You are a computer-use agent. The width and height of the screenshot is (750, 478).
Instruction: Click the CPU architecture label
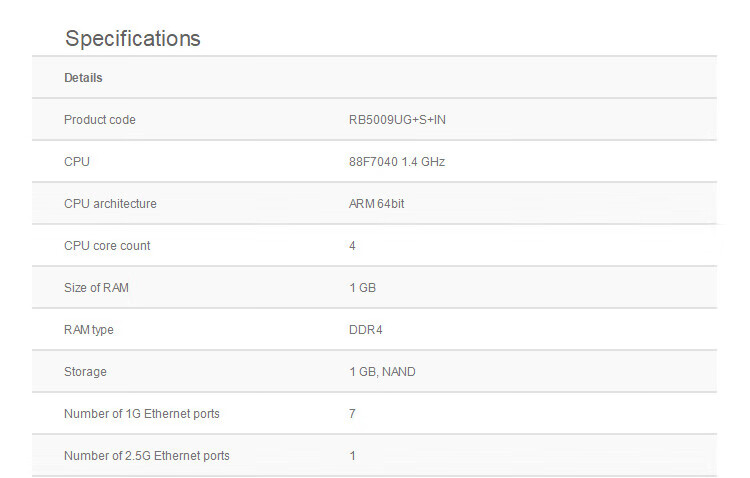click(x=110, y=204)
